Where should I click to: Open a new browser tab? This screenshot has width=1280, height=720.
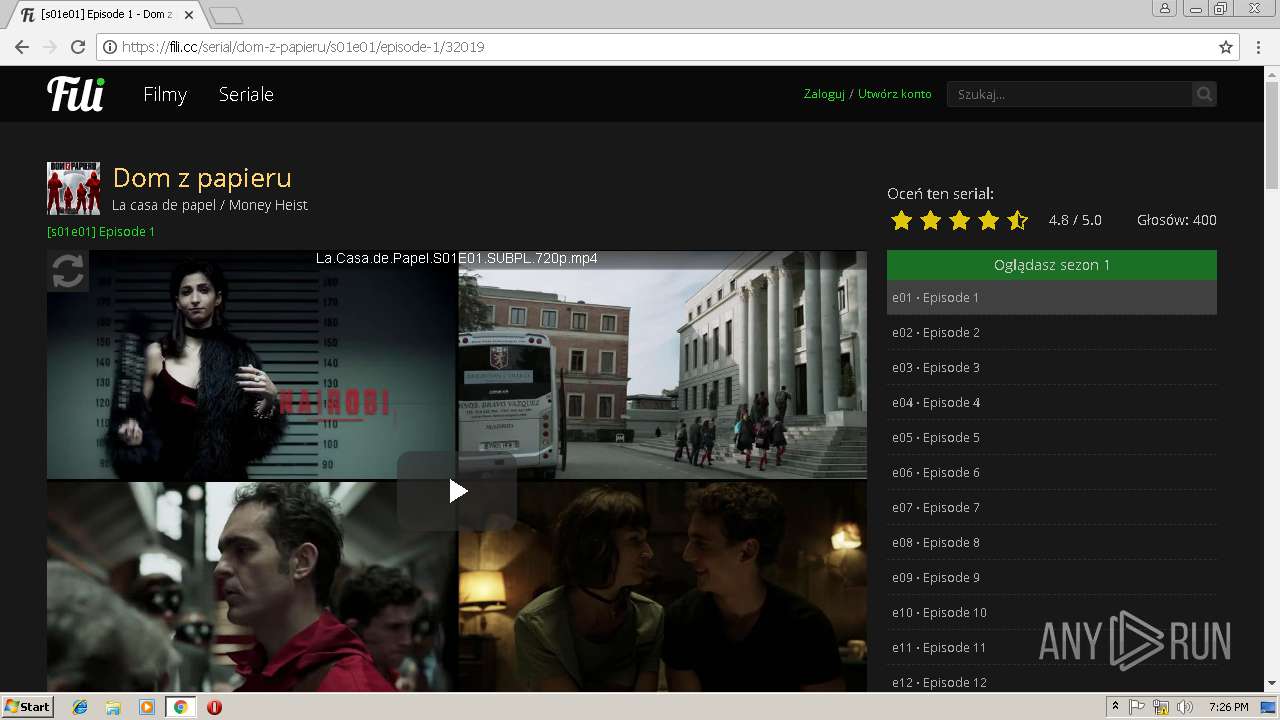[226, 15]
